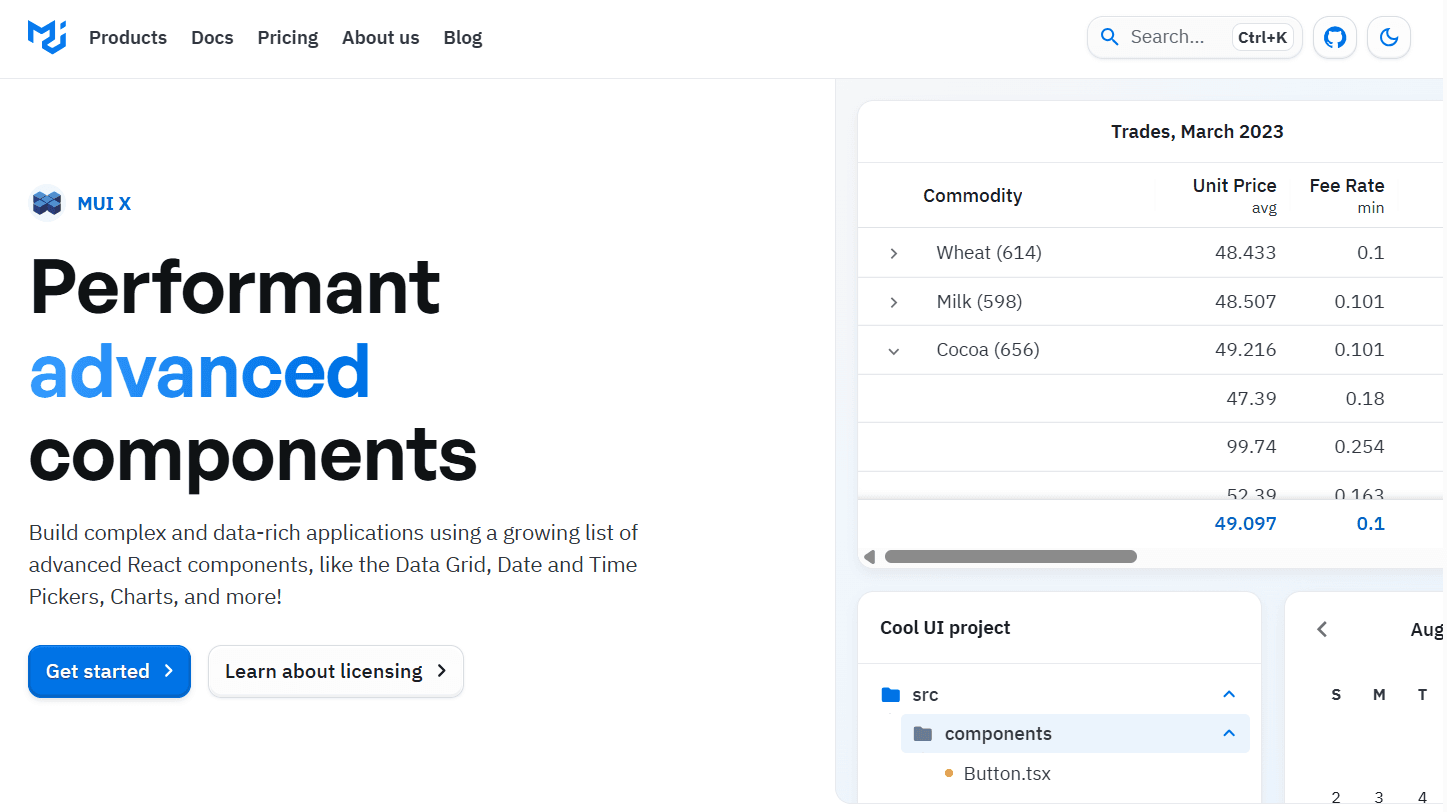Click the Fee Rate column header
The width and height of the screenshot is (1447, 812).
(1346, 195)
